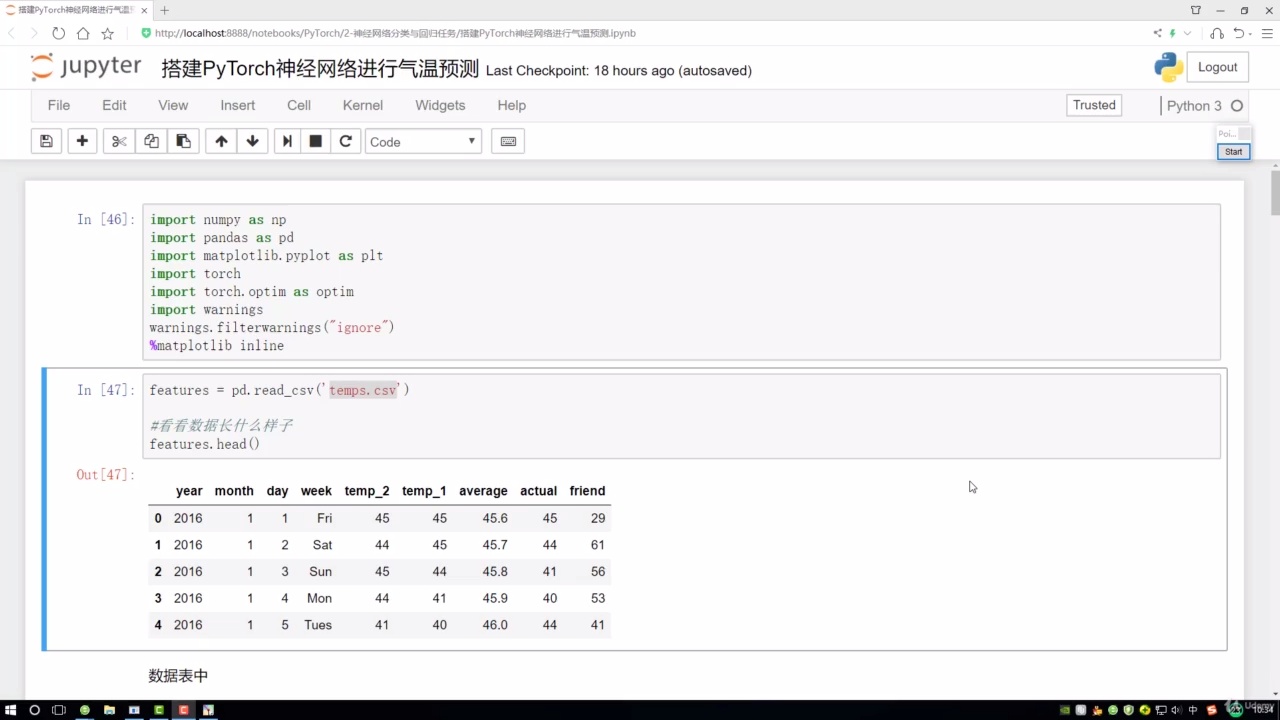The width and height of the screenshot is (1280, 720).
Task: Insert a new cell with the plus icon
Action: [82, 141]
